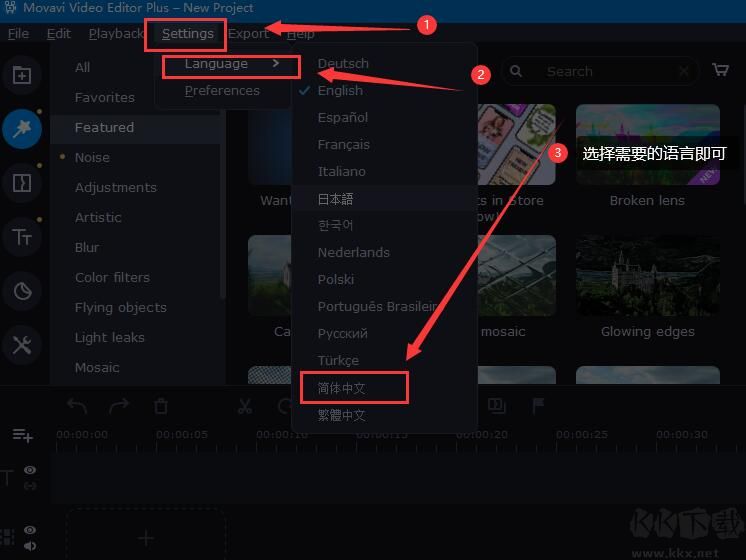746x560 pixels.
Task: Select 繁體中文 language
Action: click(342, 415)
